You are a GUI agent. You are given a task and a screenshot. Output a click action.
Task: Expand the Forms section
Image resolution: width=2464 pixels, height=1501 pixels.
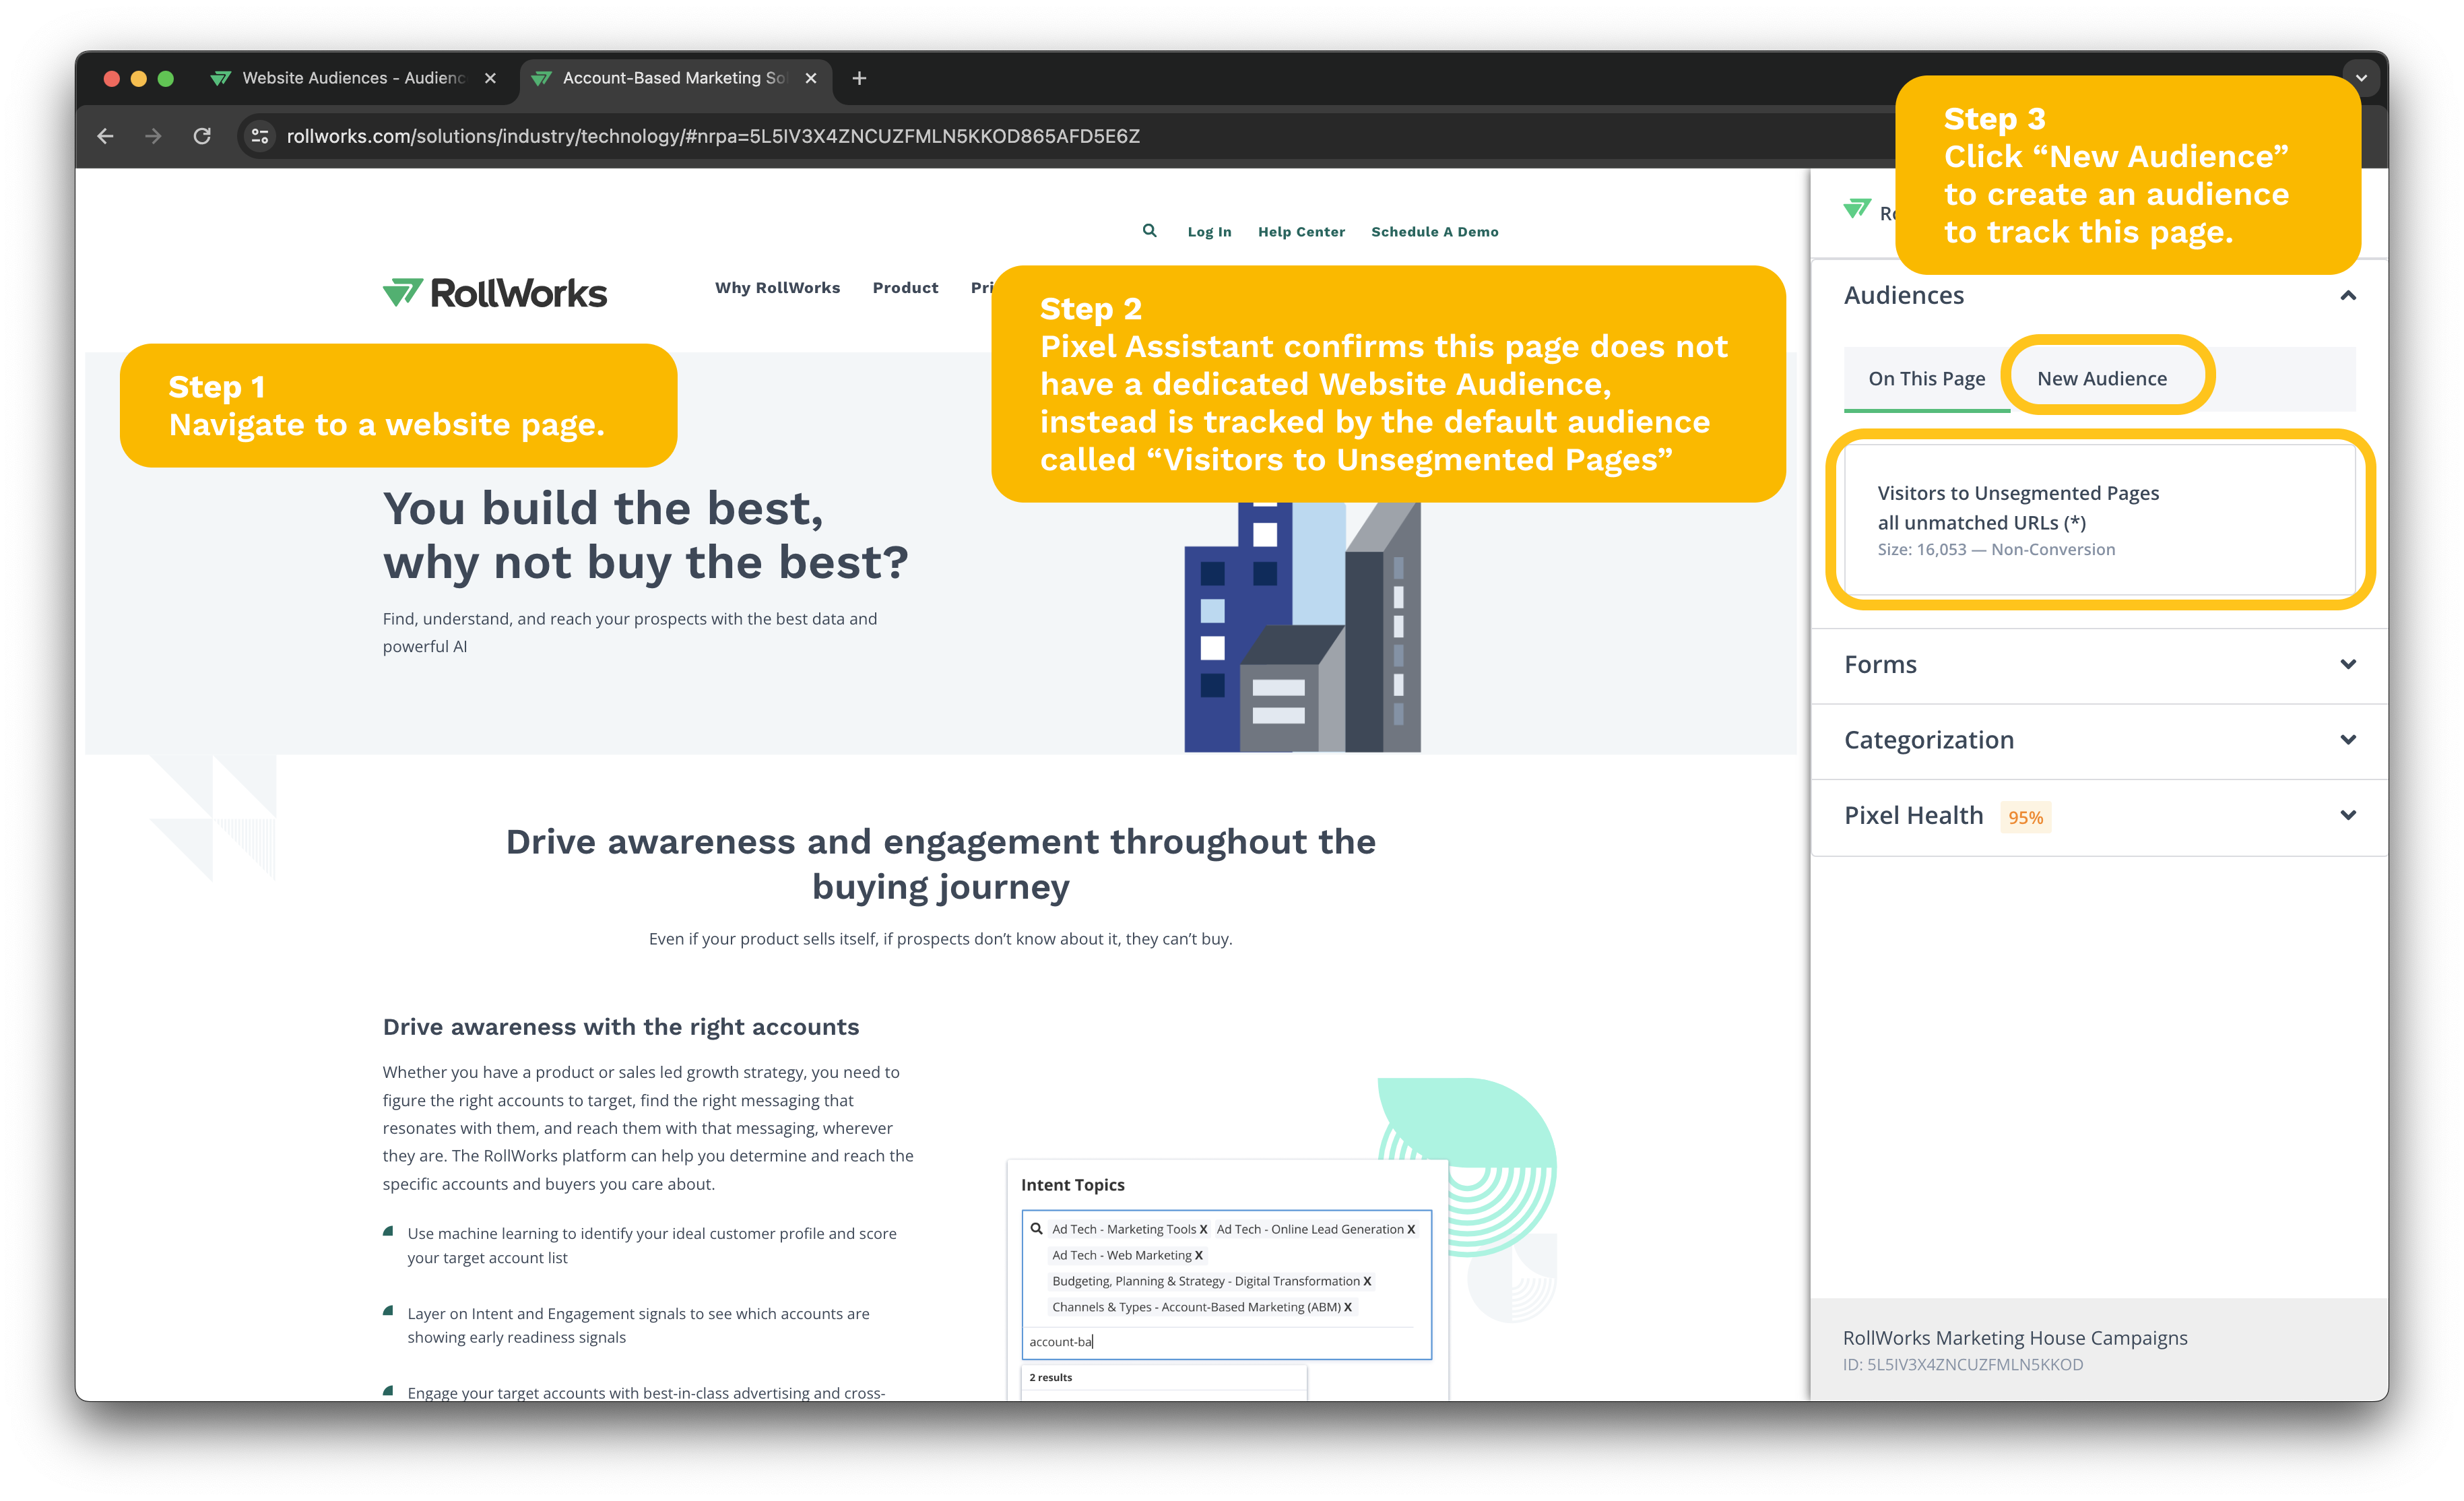tap(2347, 664)
